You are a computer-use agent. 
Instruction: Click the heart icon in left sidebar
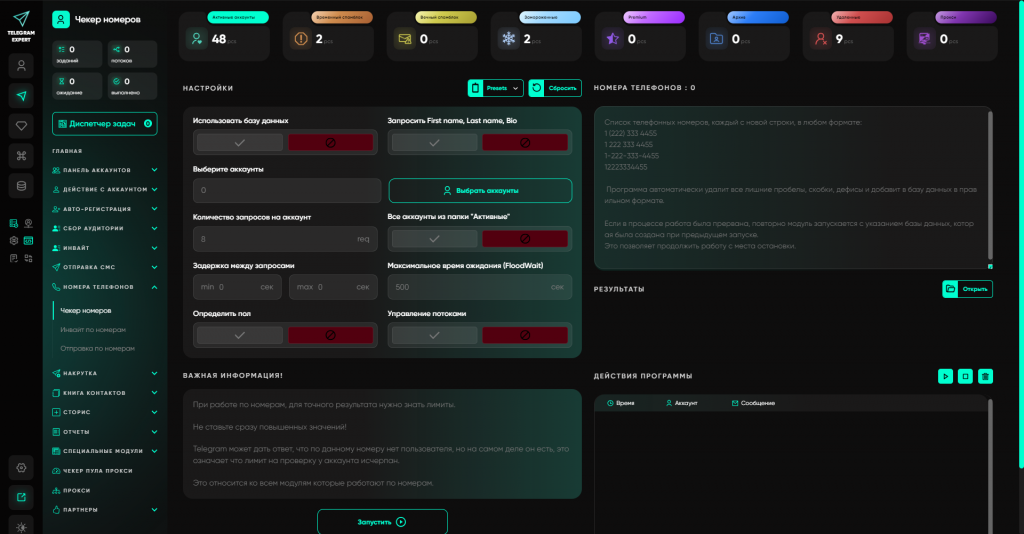(x=21, y=125)
